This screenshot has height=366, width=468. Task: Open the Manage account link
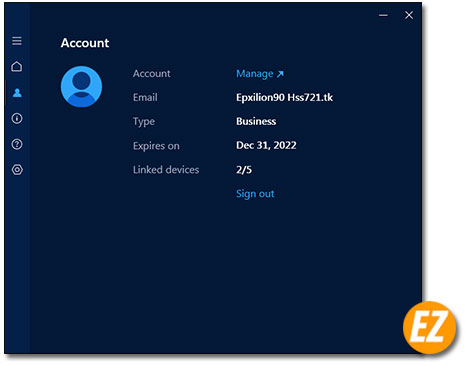point(260,74)
